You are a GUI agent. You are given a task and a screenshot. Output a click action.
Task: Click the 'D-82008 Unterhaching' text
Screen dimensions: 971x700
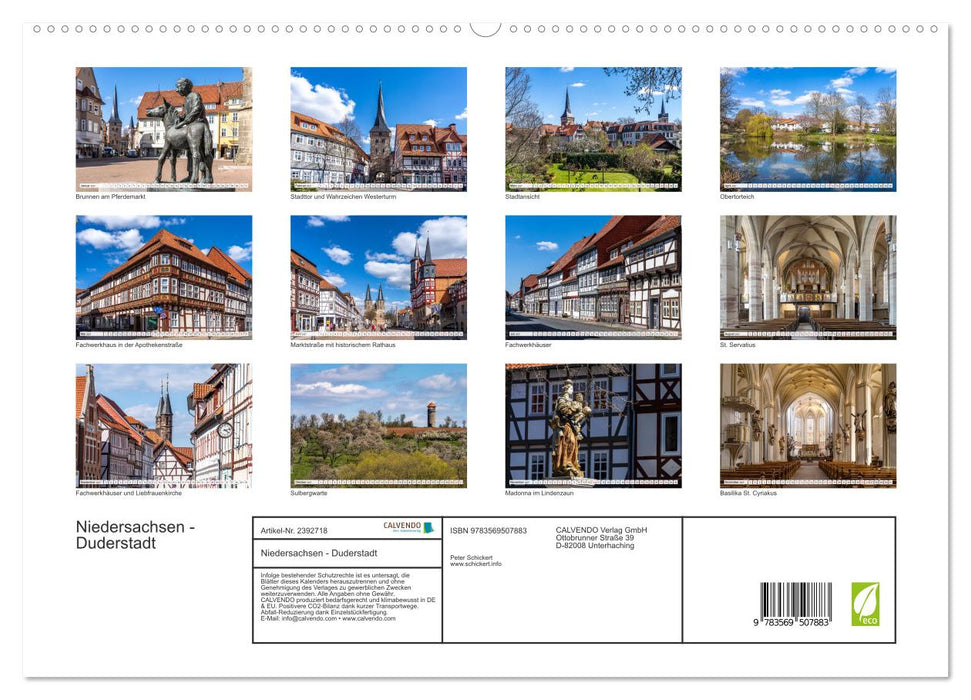(594, 546)
